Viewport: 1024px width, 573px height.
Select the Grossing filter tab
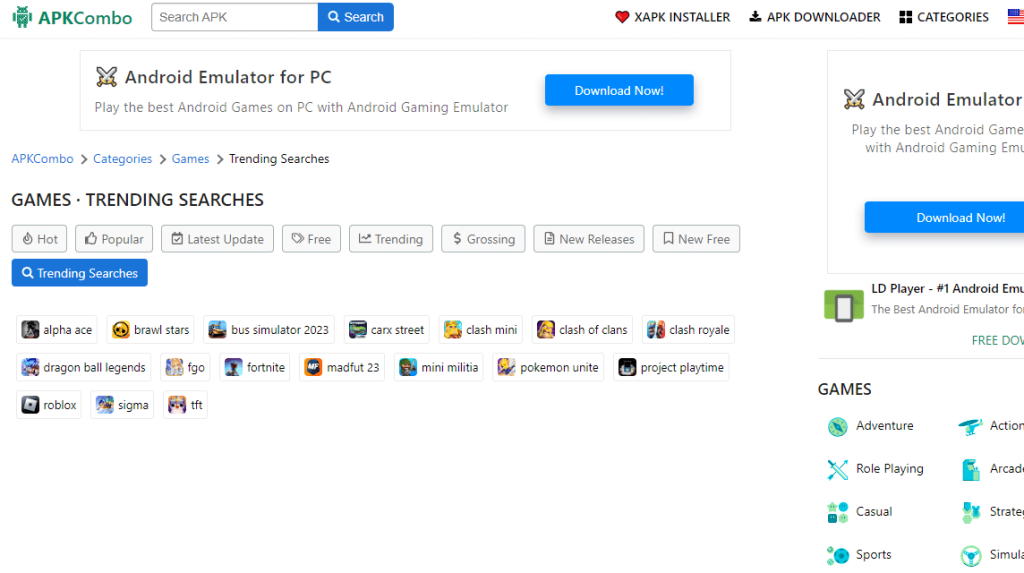482,239
